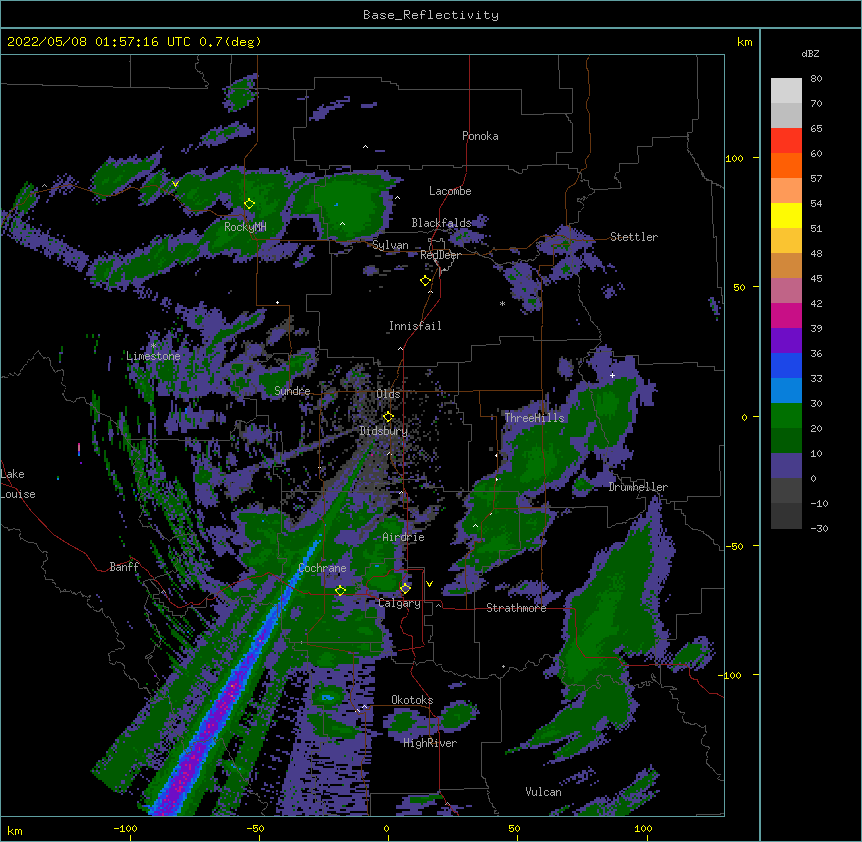This screenshot has width=862, height=842.
Task: Select the Calgary city label
Action: tap(399, 603)
